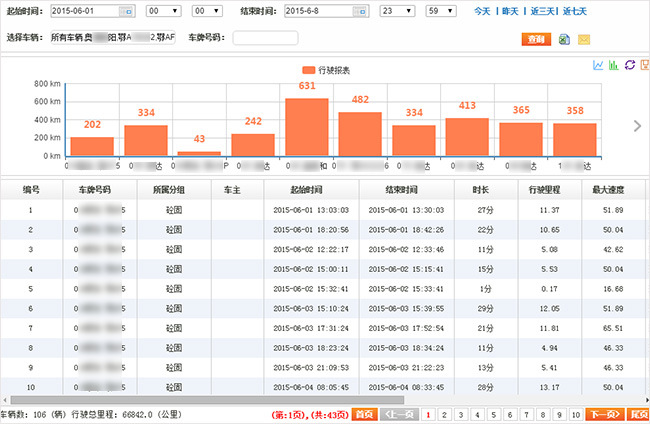Screen dimensions: 650x424
Task: Click the horizontal table scrollbar
Action: click(207, 400)
